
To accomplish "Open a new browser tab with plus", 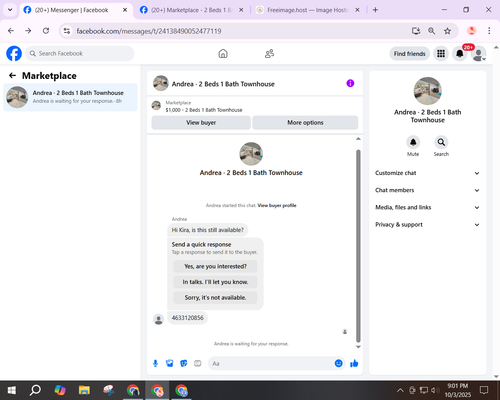I will (x=375, y=10).
